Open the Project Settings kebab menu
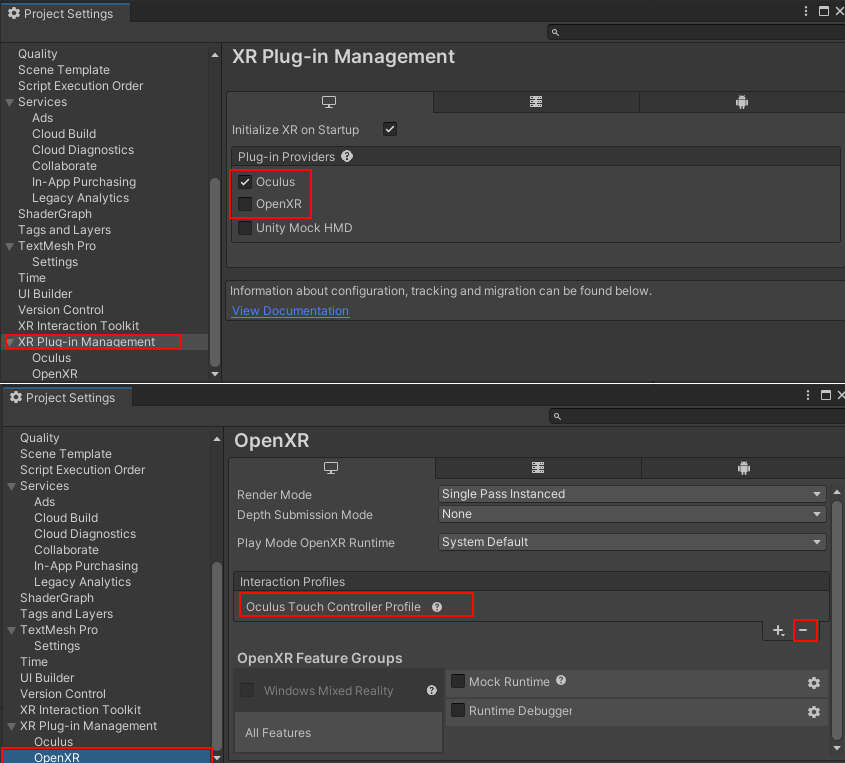The width and height of the screenshot is (845, 763). pyautogui.click(x=805, y=11)
